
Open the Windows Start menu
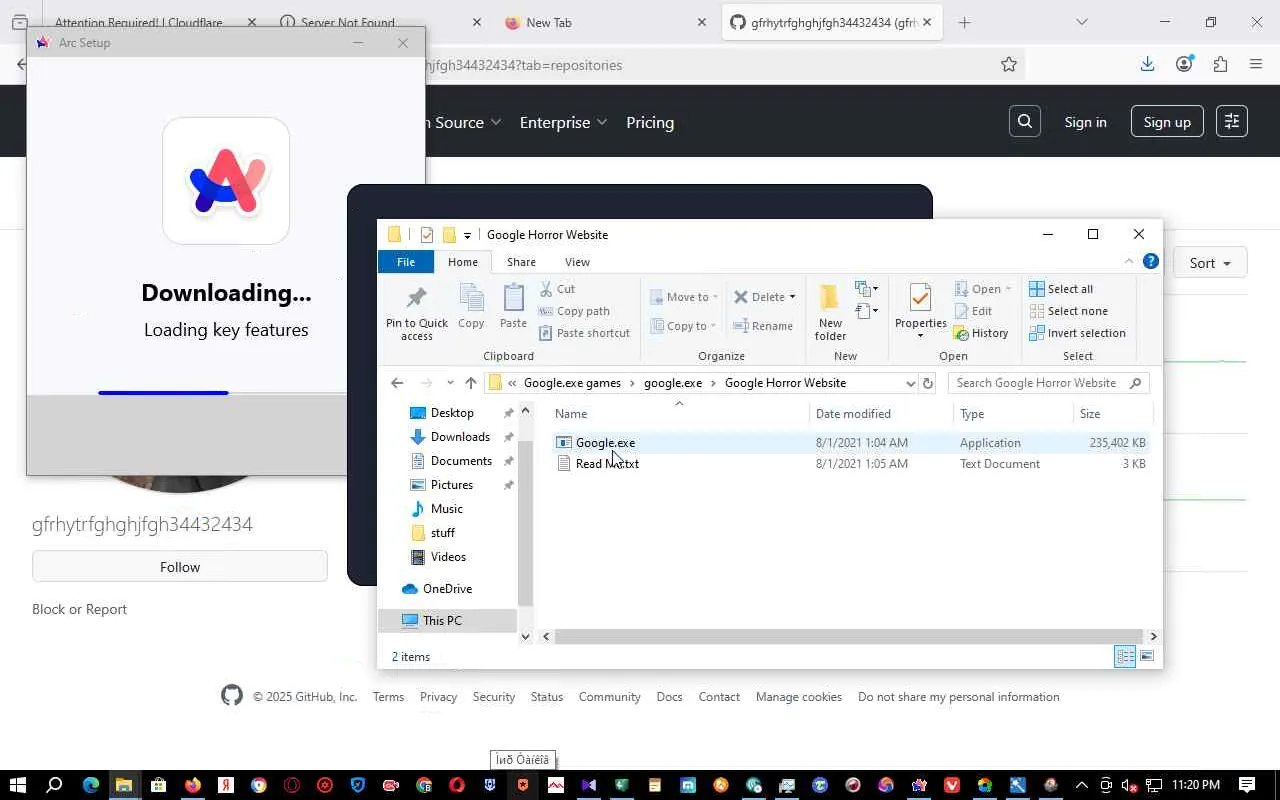tap(17, 785)
